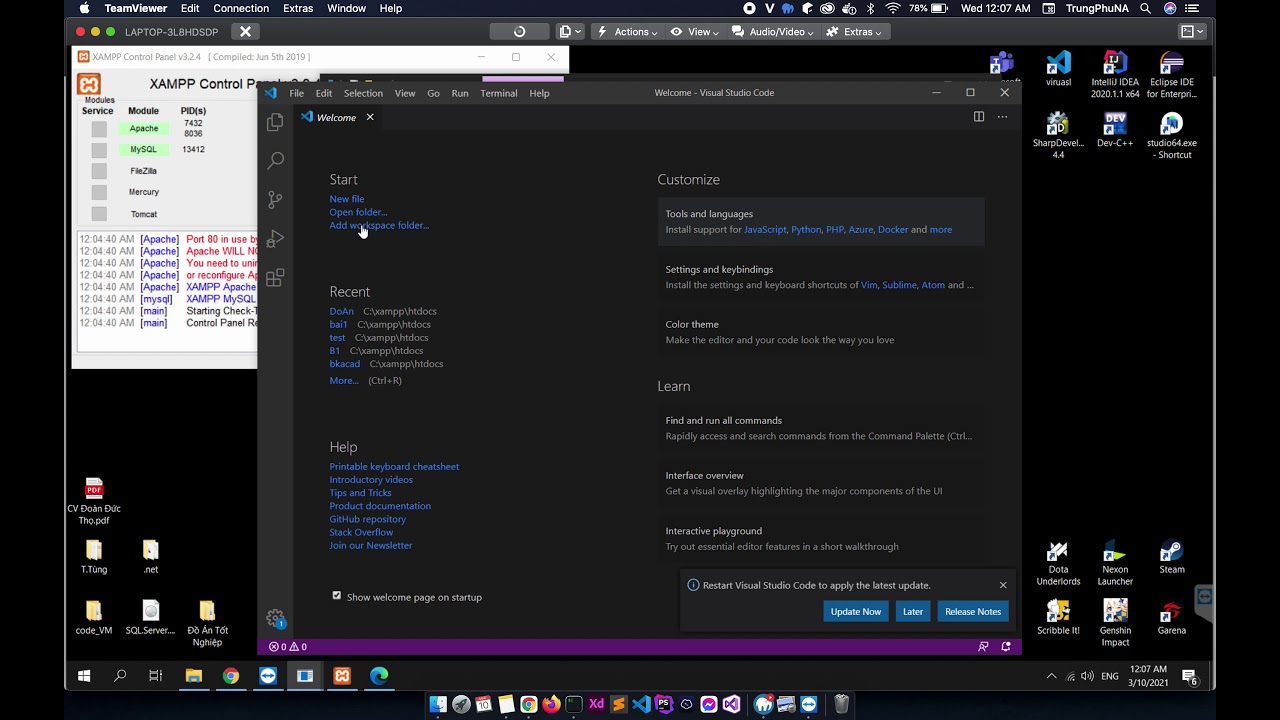Close the Welcome tab
This screenshot has width=1280, height=720.
pyautogui.click(x=370, y=117)
